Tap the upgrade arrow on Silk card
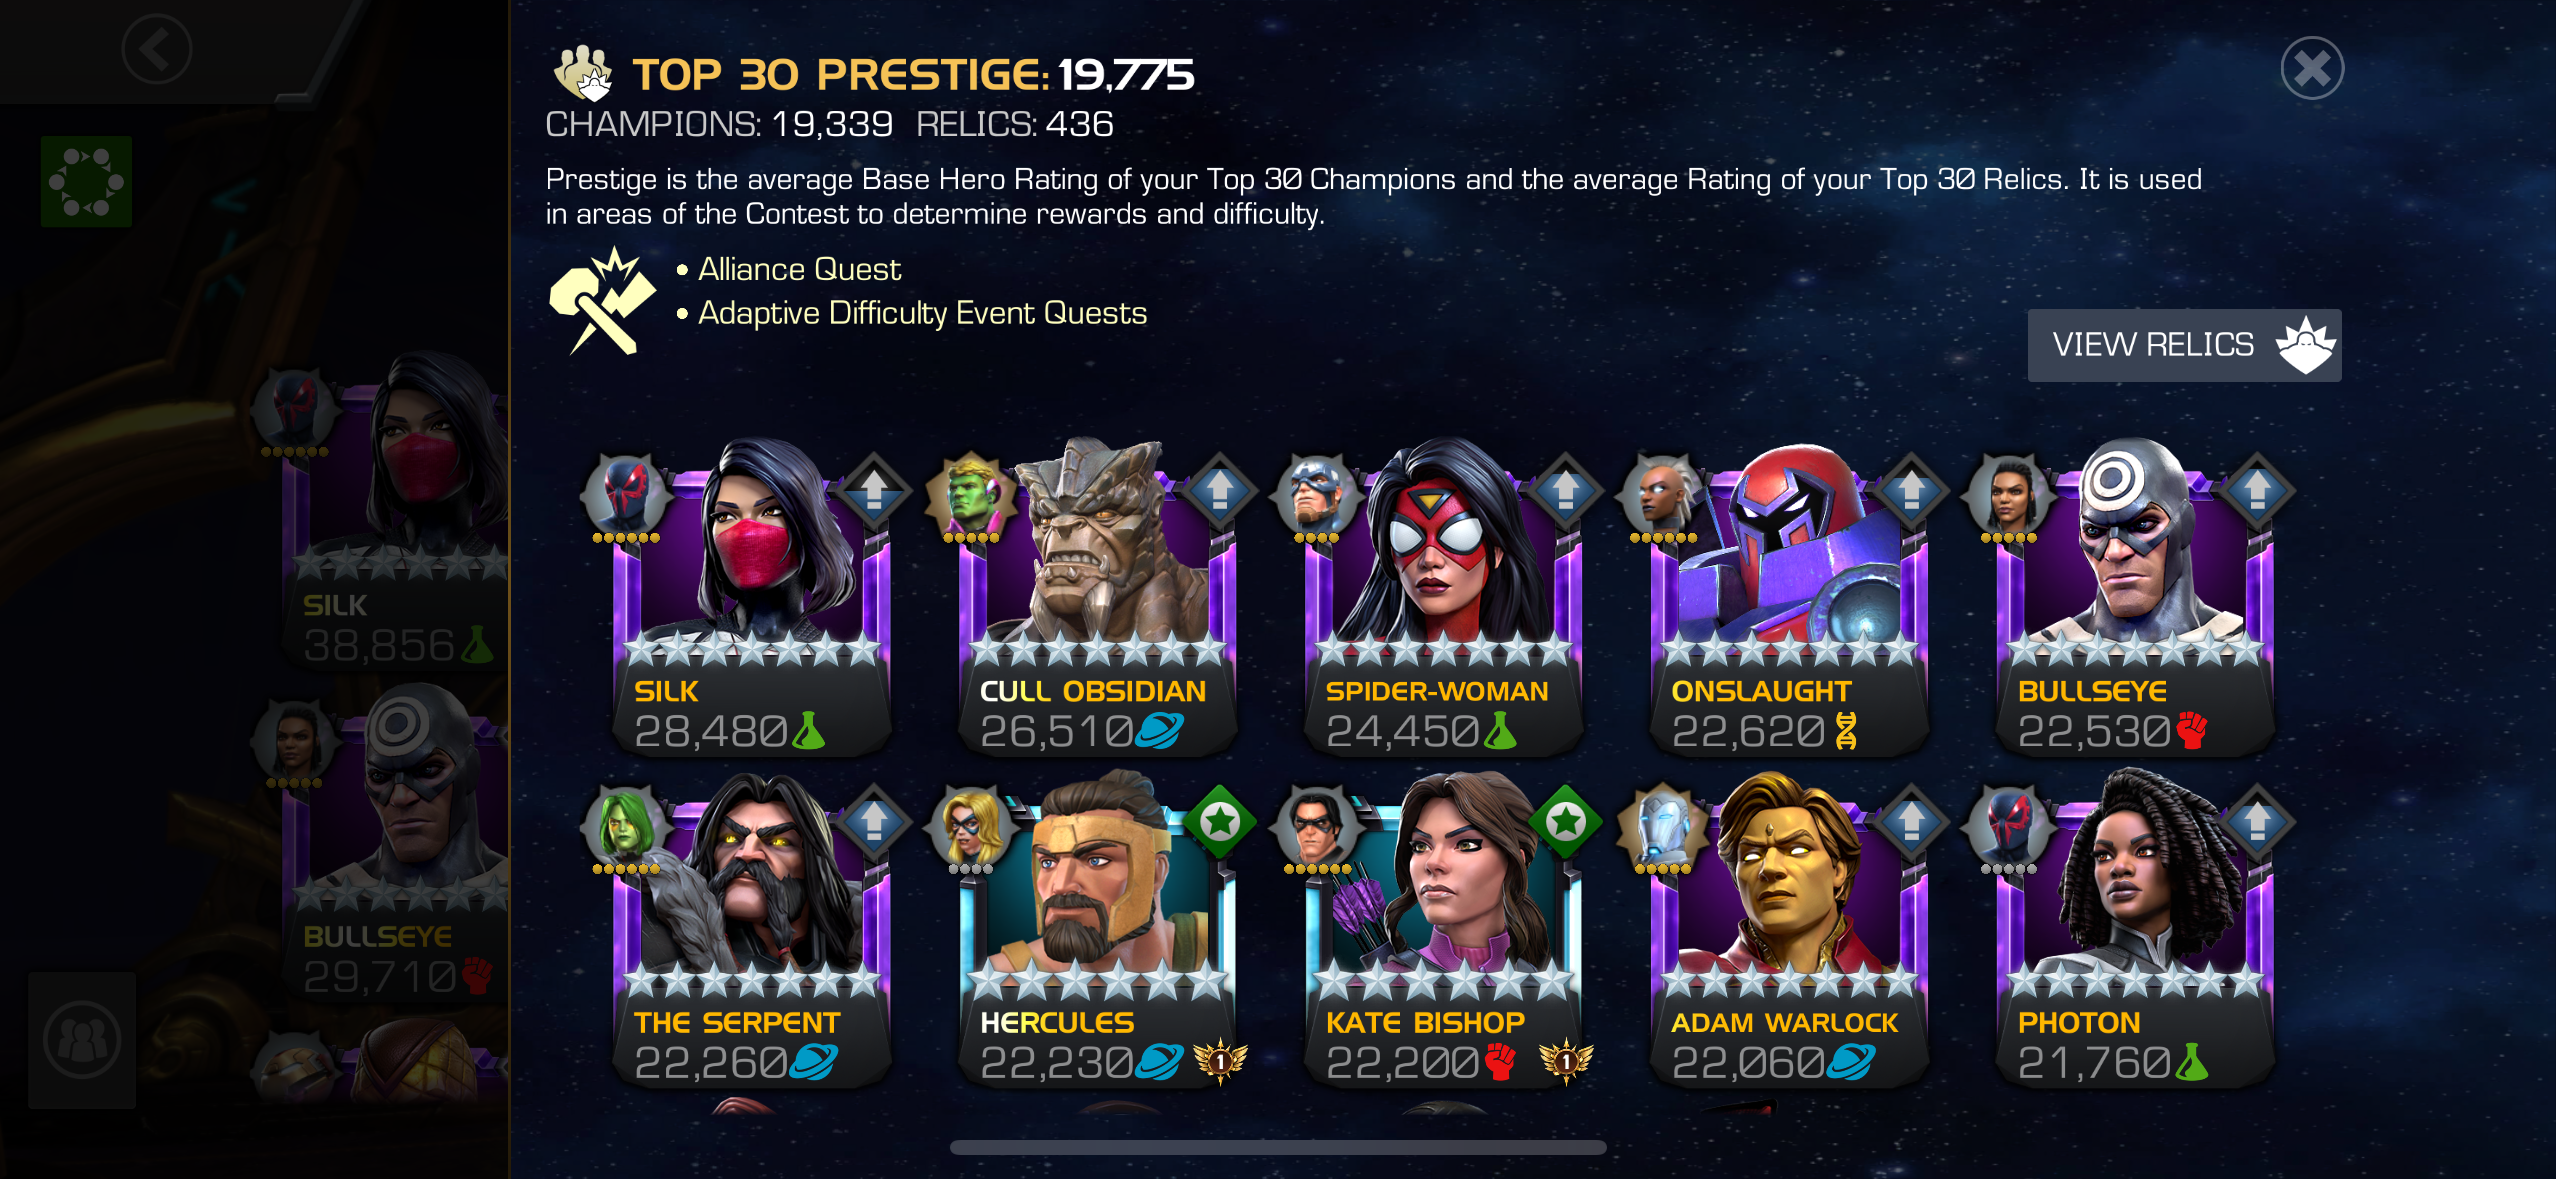This screenshot has width=2556, height=1179. [873, 491]
